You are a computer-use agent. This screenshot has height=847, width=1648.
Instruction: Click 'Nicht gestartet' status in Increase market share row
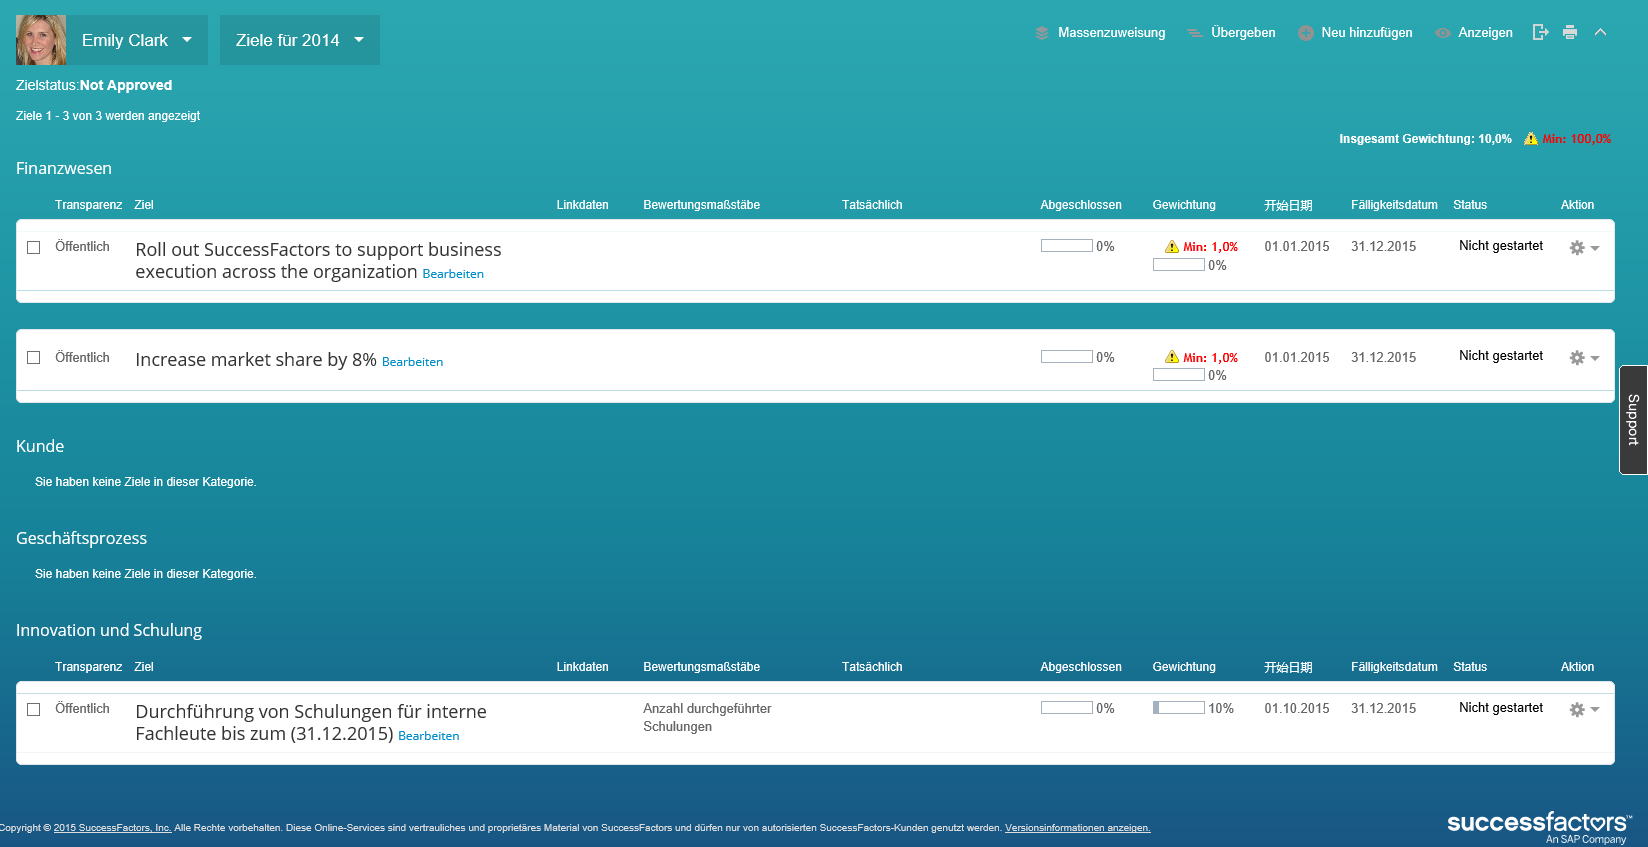tap(1501, 356)
